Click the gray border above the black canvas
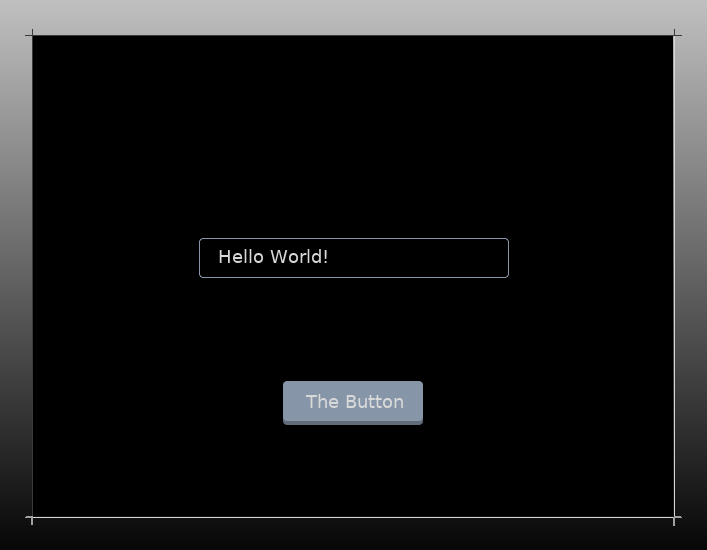 click(x=353, y=17)
